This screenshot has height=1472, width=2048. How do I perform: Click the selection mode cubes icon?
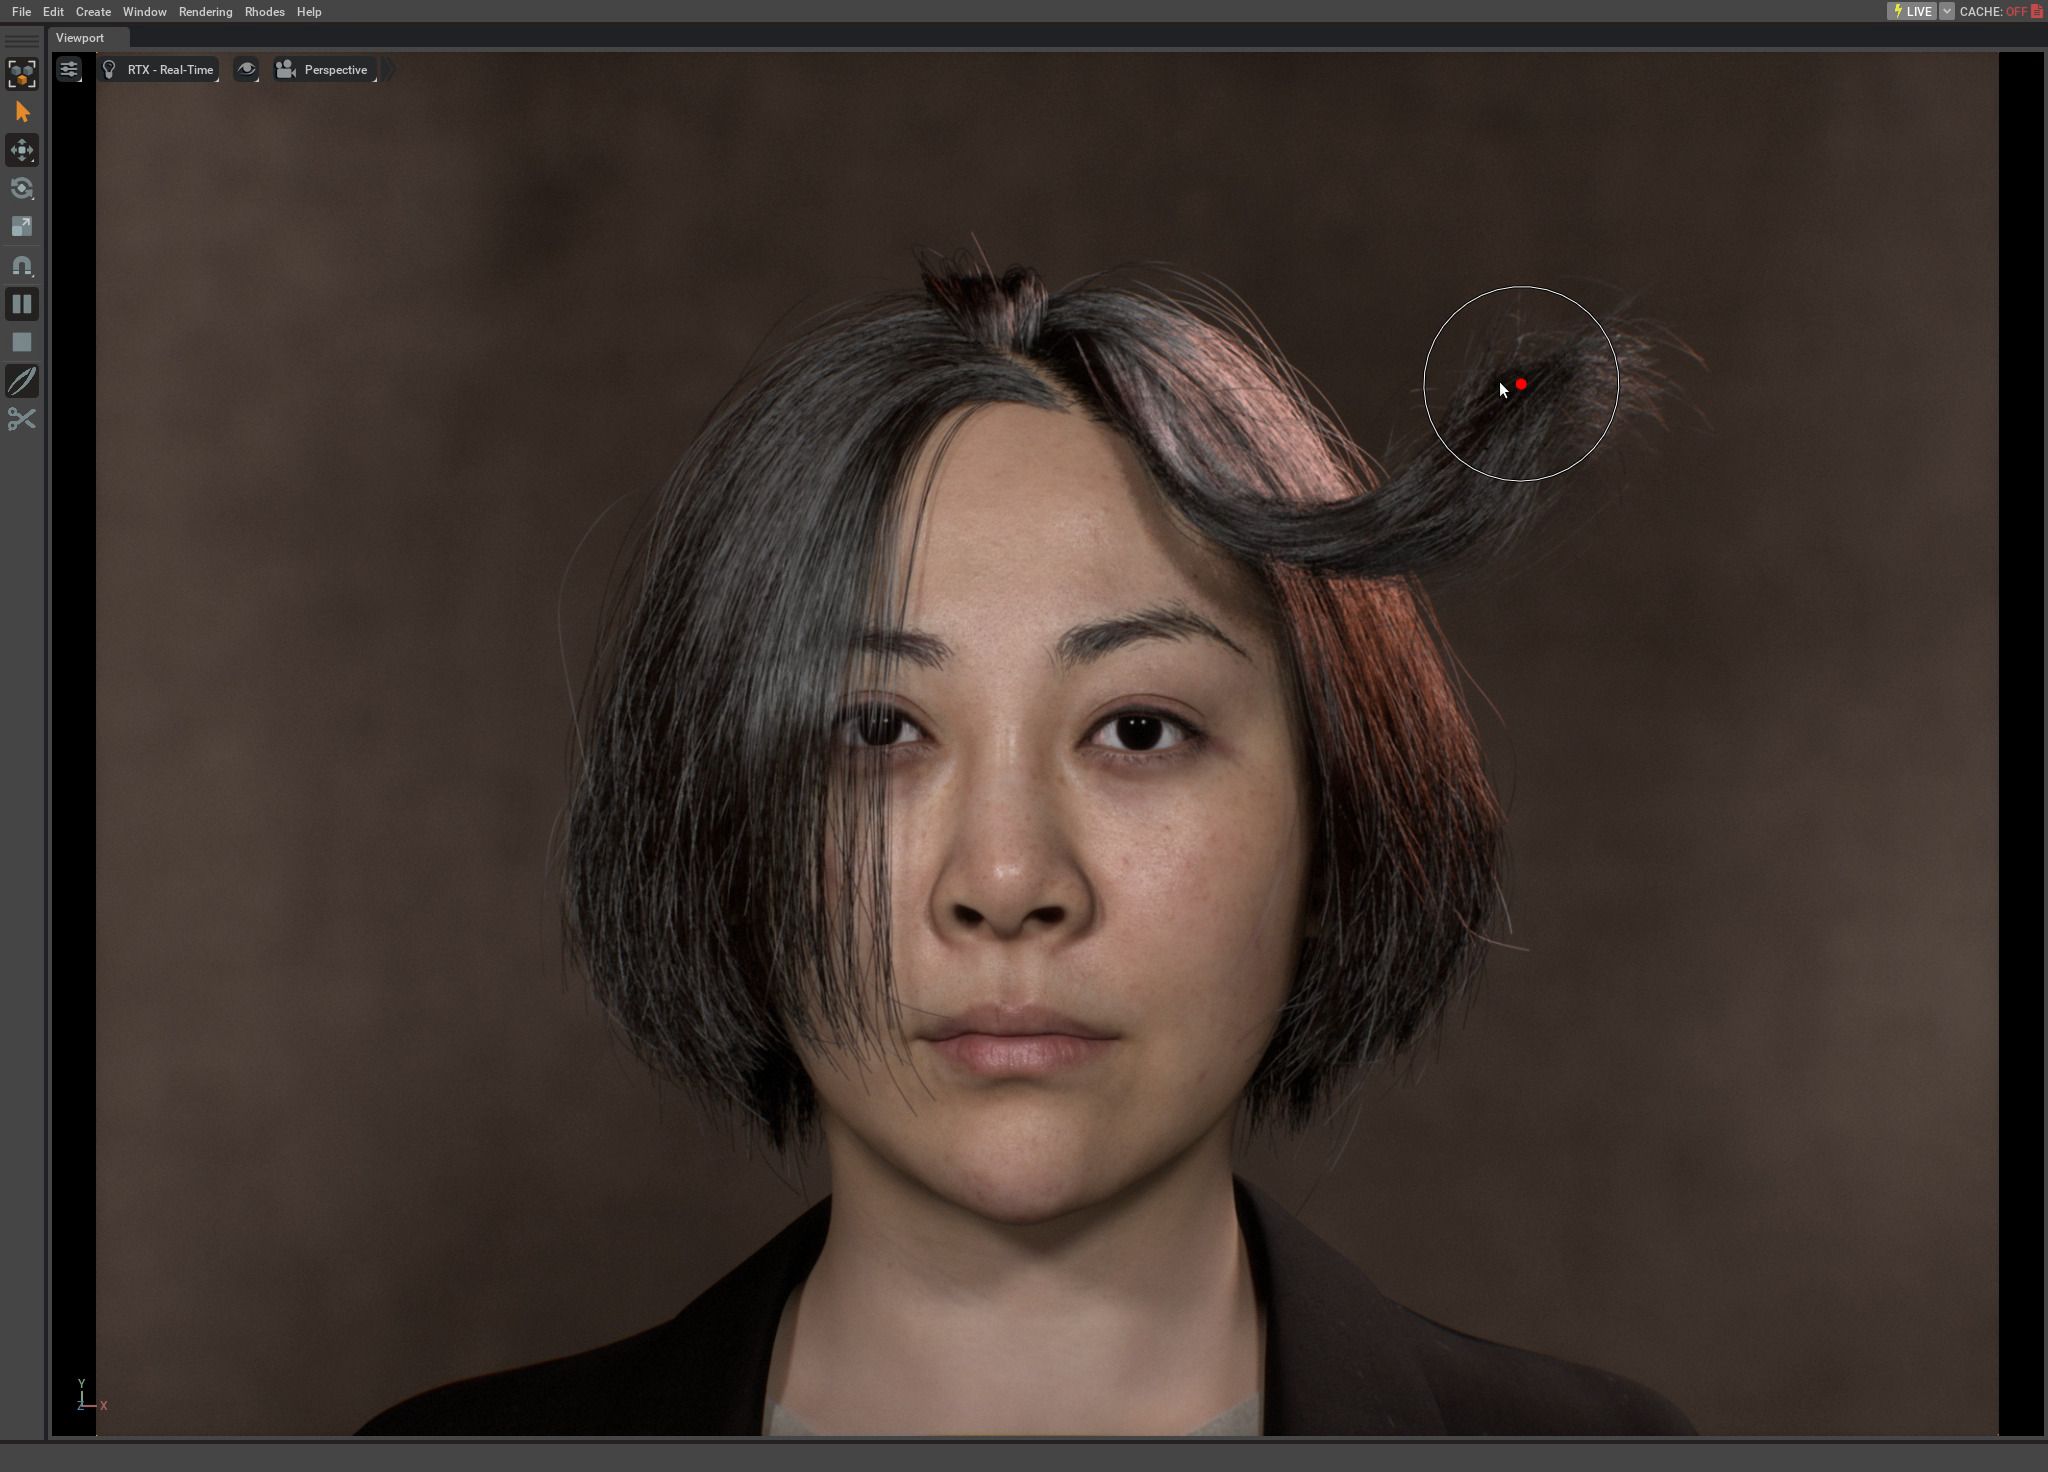pos(22,74)
